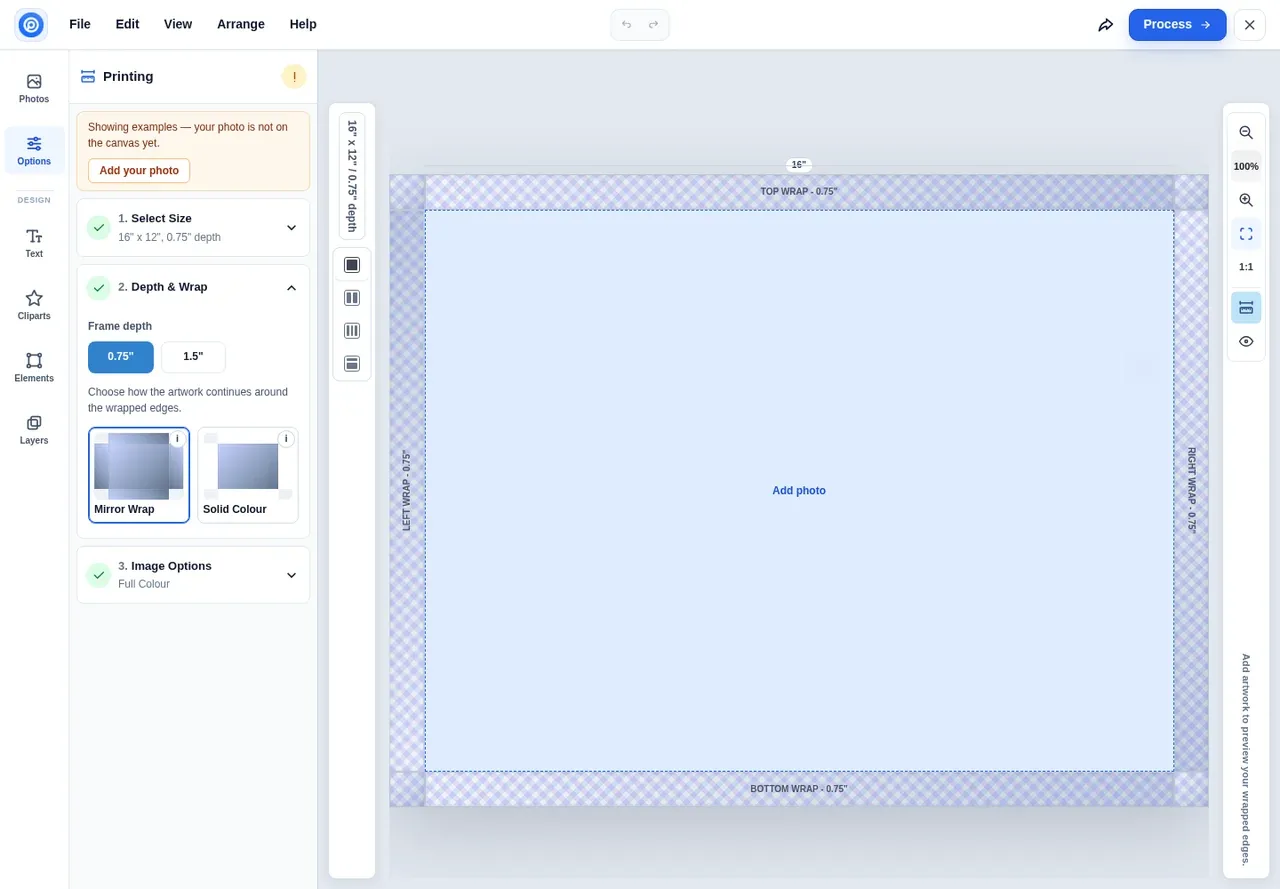Screen dimensions: 1280x889
Task: Open the Edit menu
Action: tap(127, 24)
